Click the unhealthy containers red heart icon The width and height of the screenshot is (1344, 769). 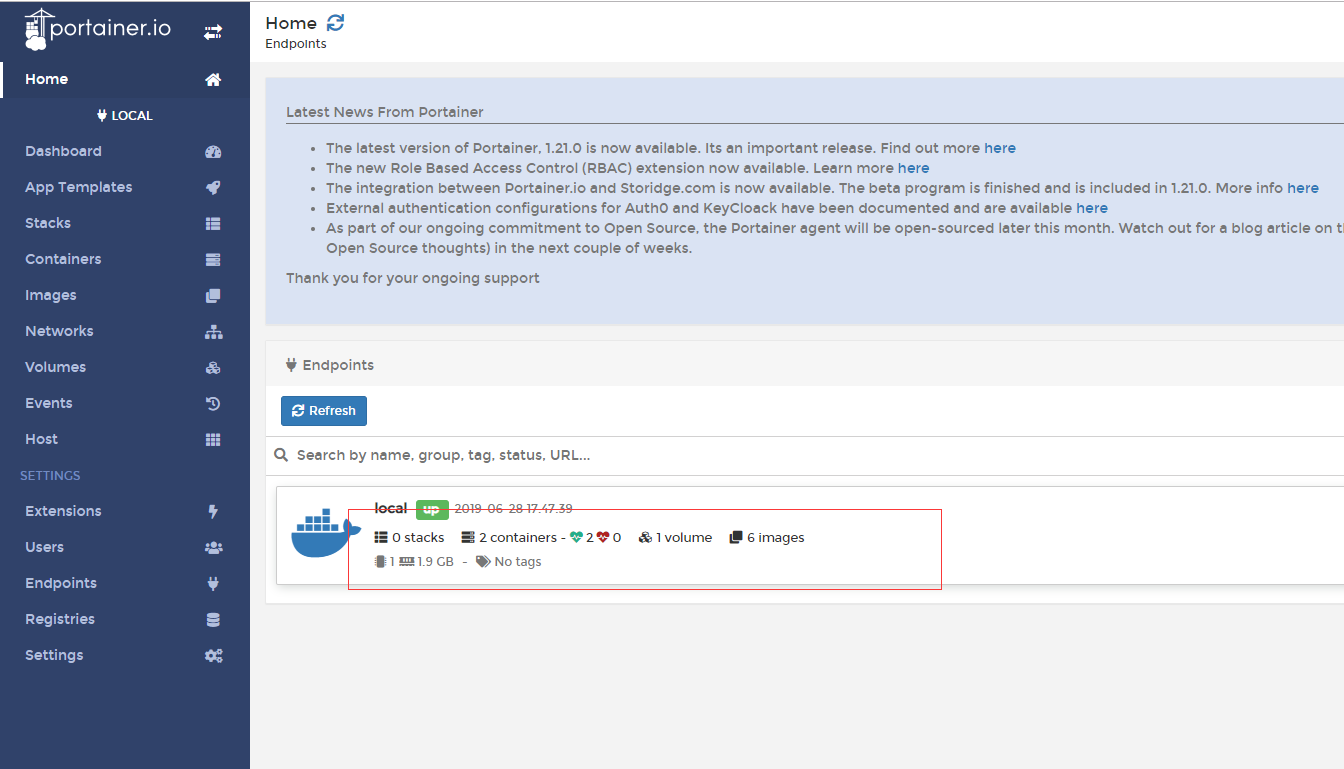(x=603, y=537)
